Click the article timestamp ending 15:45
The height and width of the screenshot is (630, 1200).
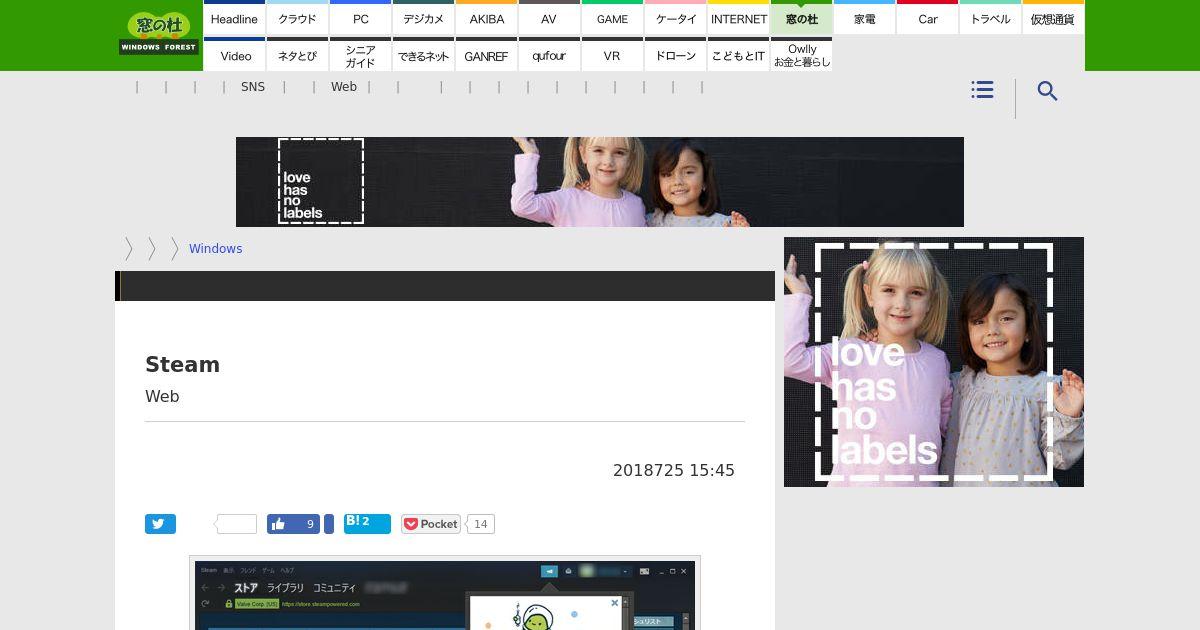click(674, 470)
